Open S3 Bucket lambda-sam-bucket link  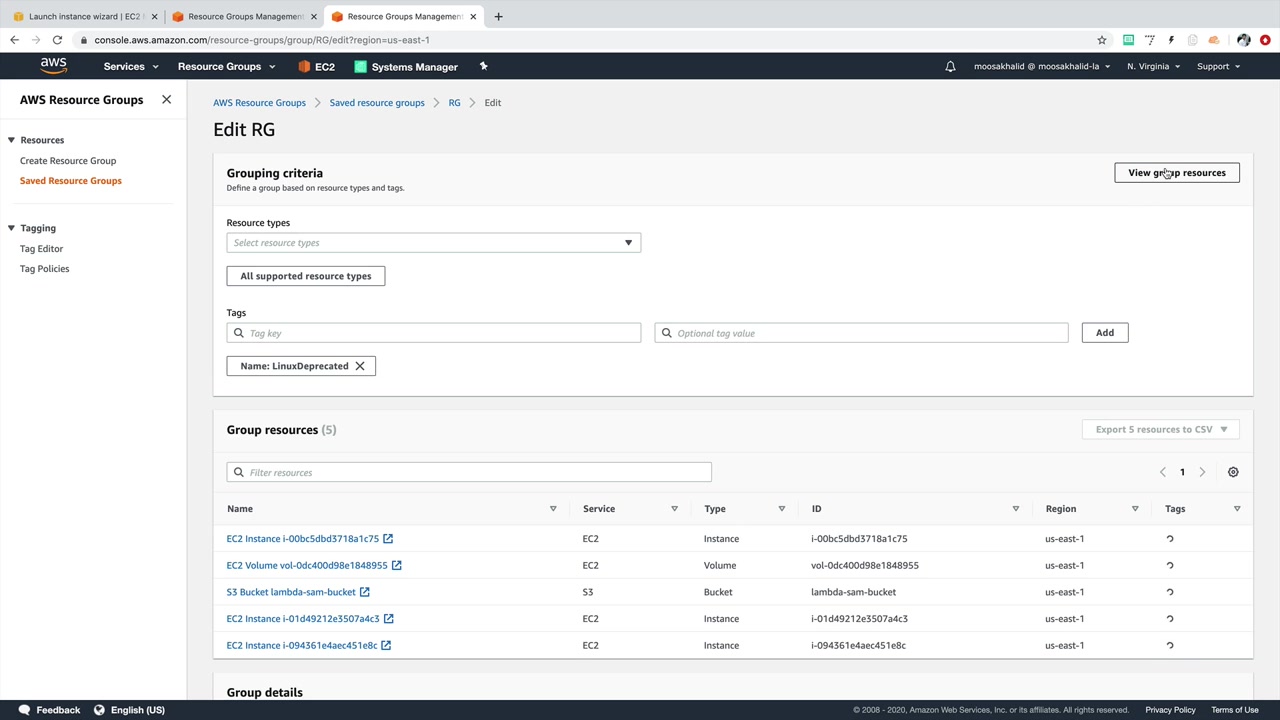click(291, 592)
